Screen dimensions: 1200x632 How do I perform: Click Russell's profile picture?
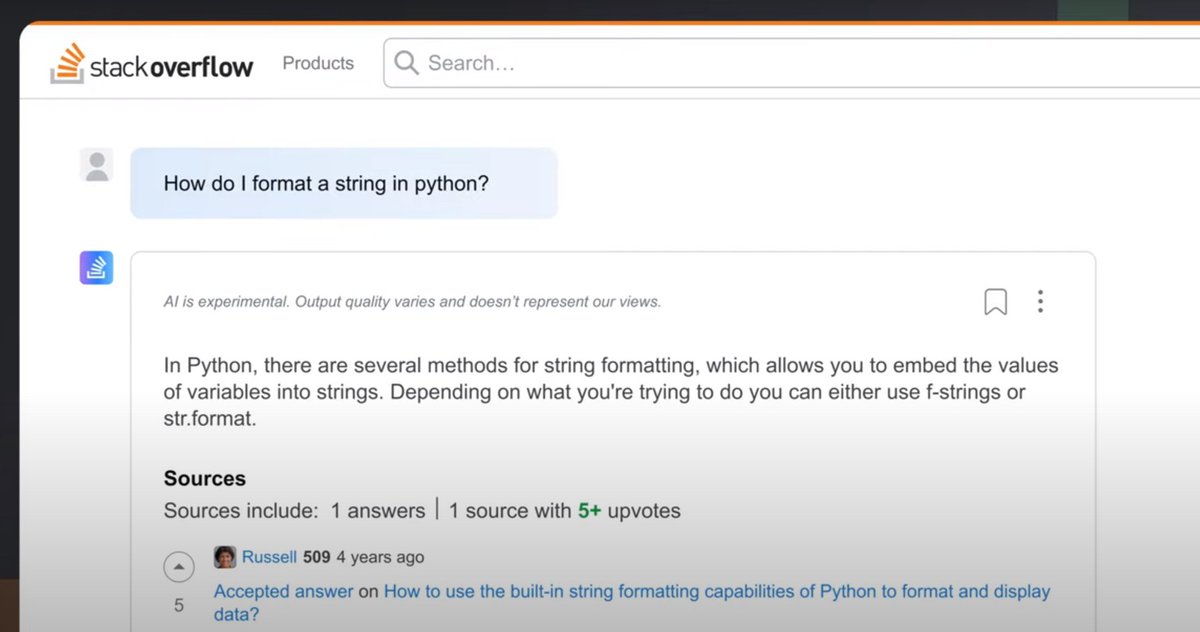click(226, 556)
